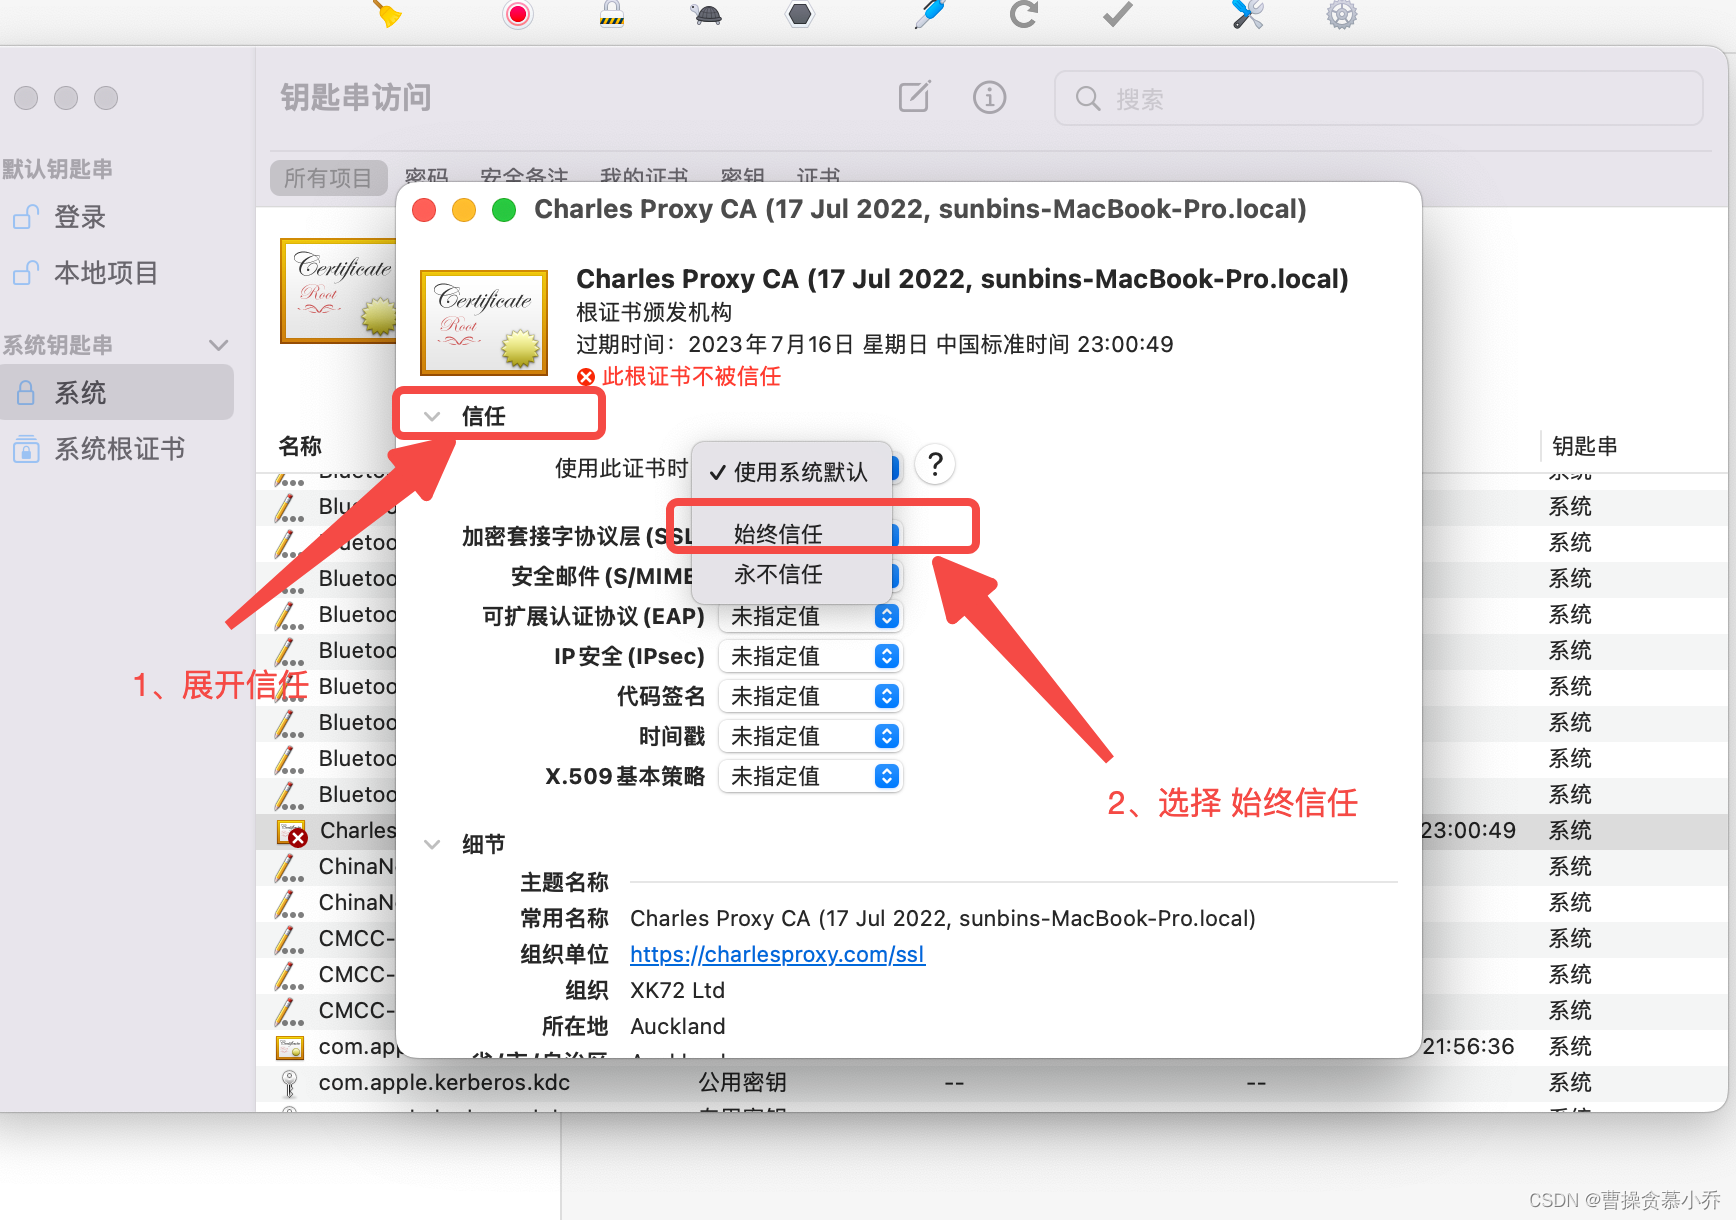Select the 系统 keychain
Viewport: 1736px width, 1220px height.
(x=117, y=392)
